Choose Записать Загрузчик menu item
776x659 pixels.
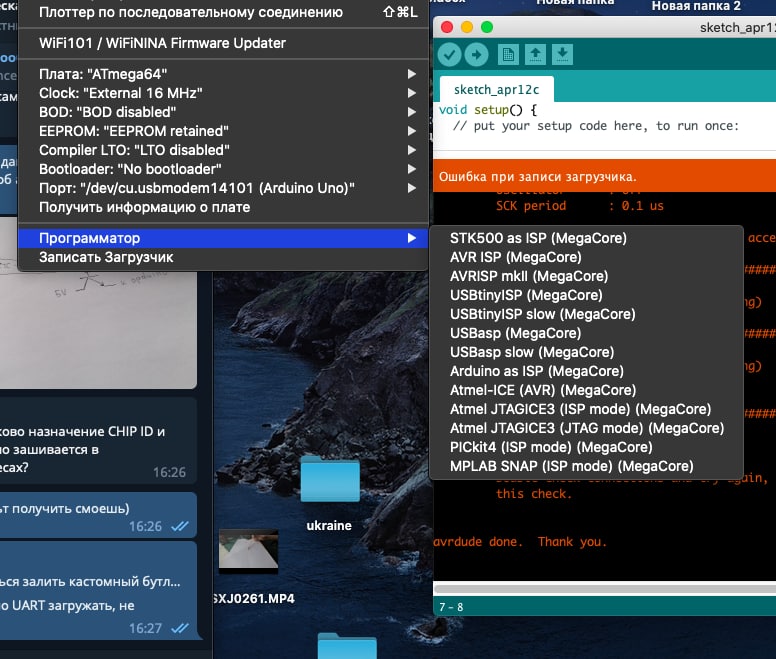(223, 257)
